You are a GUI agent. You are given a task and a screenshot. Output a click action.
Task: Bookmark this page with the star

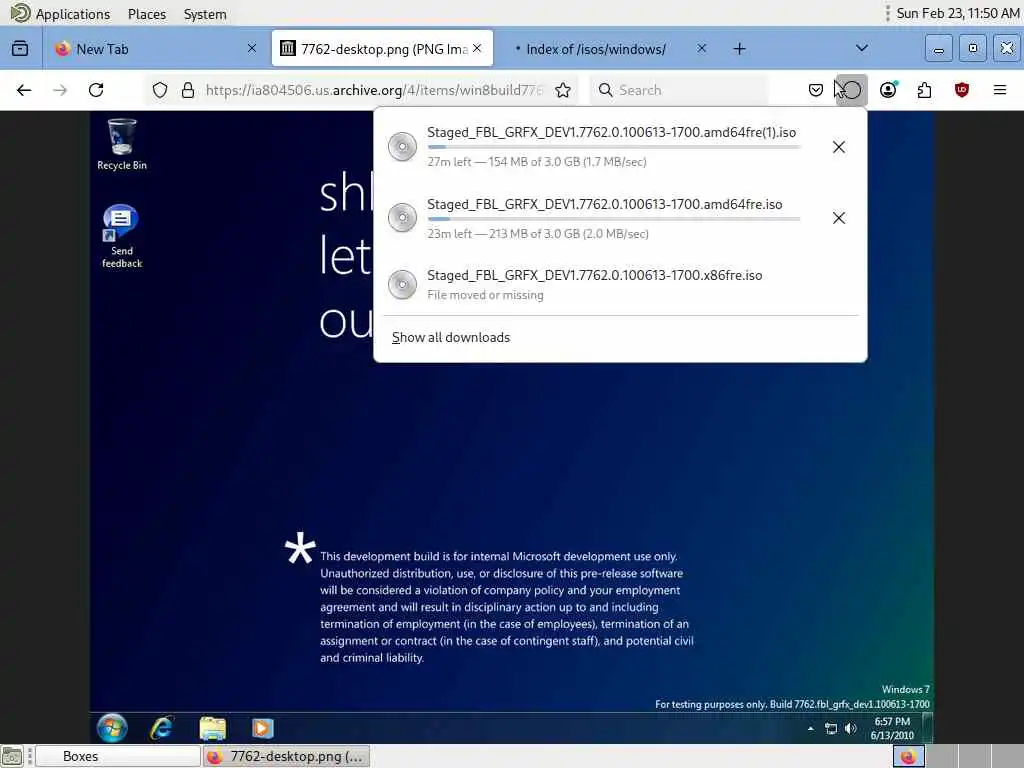(563, 90)
